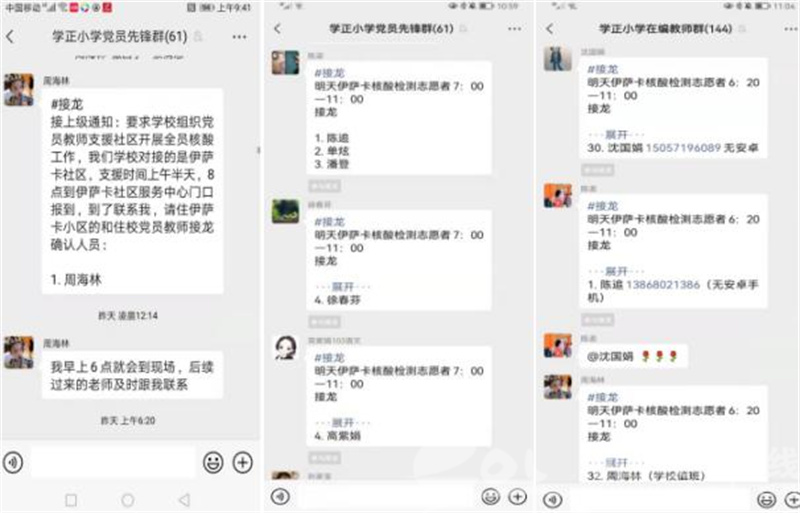Tap the Android circle home button

coord(128,500)
